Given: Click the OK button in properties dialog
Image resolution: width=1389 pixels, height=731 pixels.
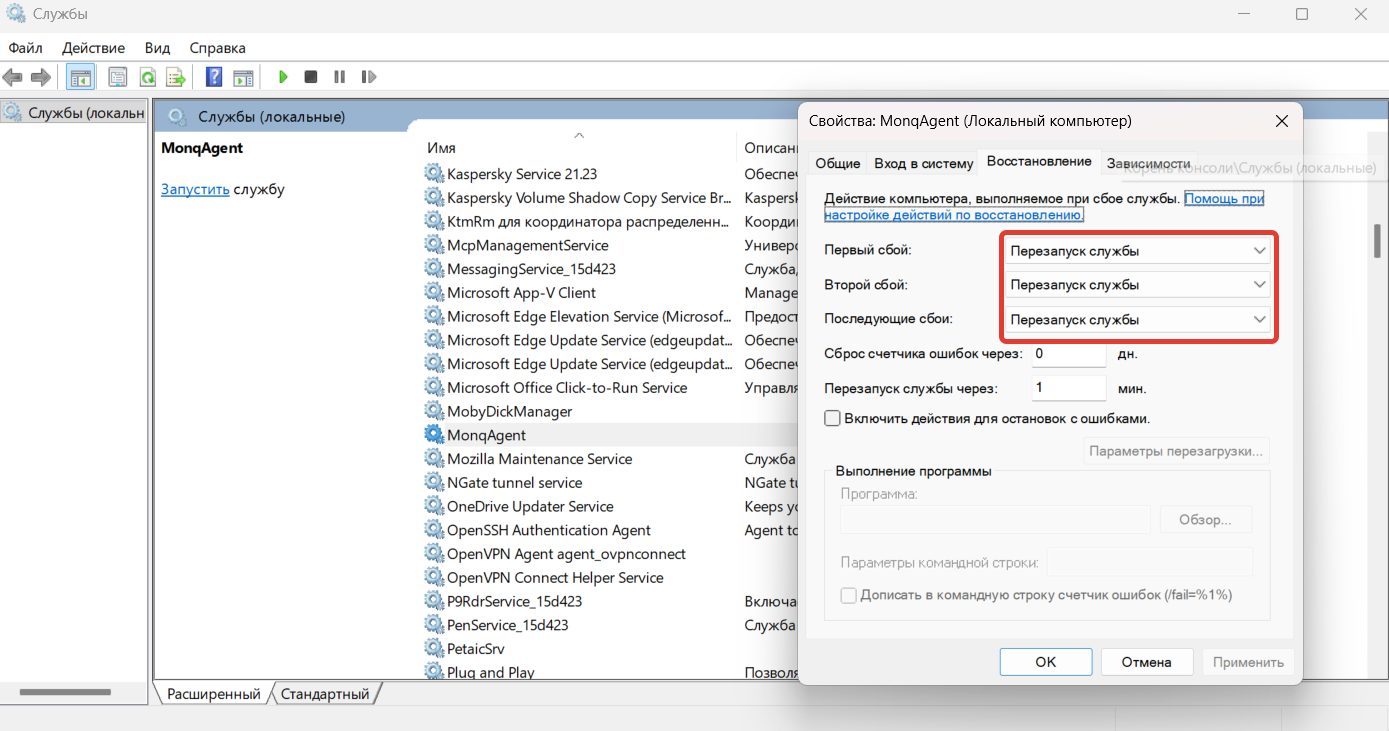Looking at the screenshot, I should (1045, 661).
